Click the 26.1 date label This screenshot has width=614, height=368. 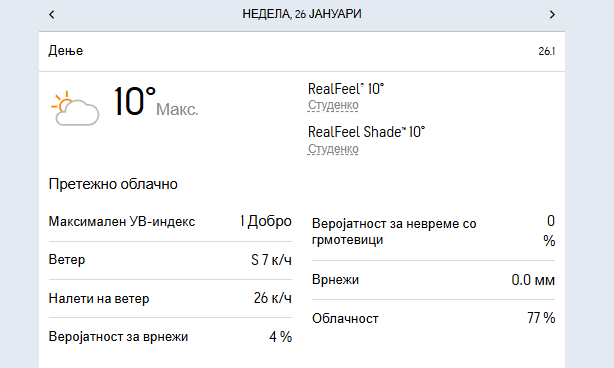click(x=547, y=51)
